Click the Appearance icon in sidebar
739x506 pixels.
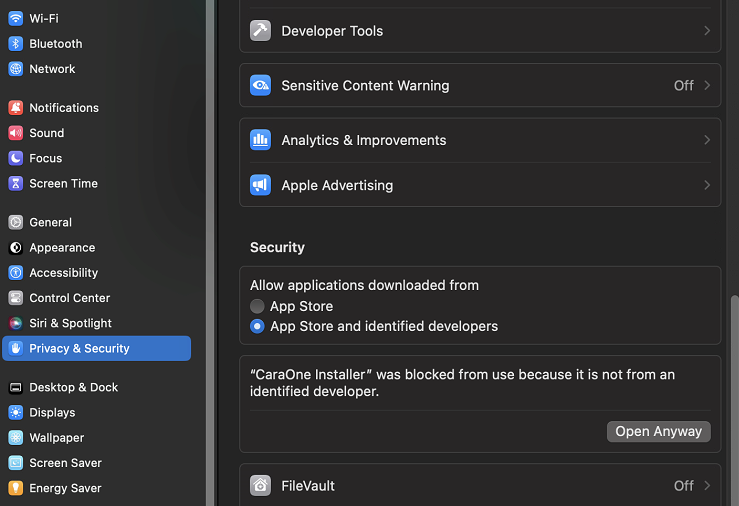point(16,247)
